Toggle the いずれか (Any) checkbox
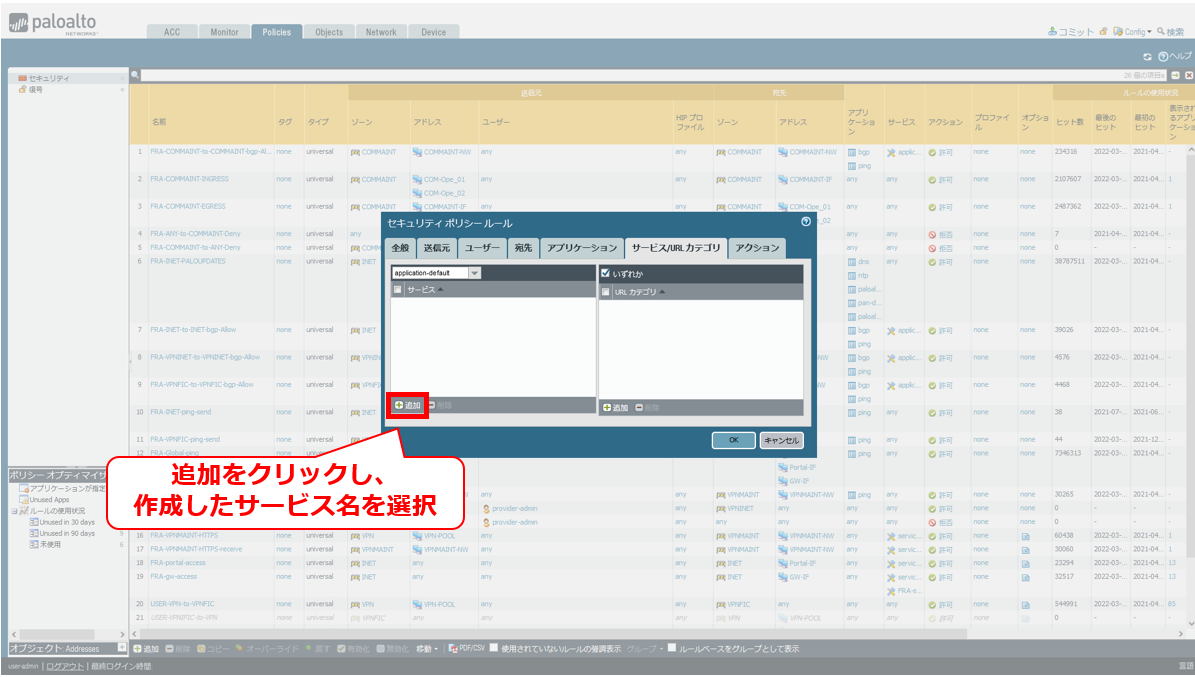The height and width of the screenshot is (677, 1195). [x=605, y=273]
